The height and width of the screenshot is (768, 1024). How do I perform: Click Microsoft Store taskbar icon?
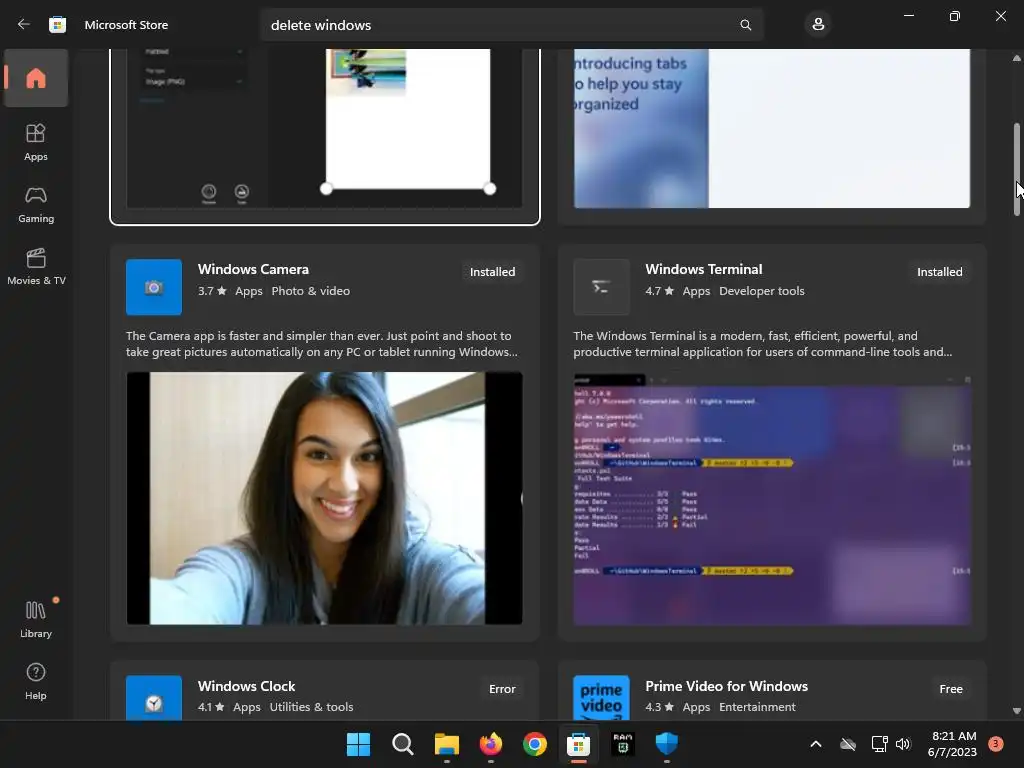(x=579, y=744)
